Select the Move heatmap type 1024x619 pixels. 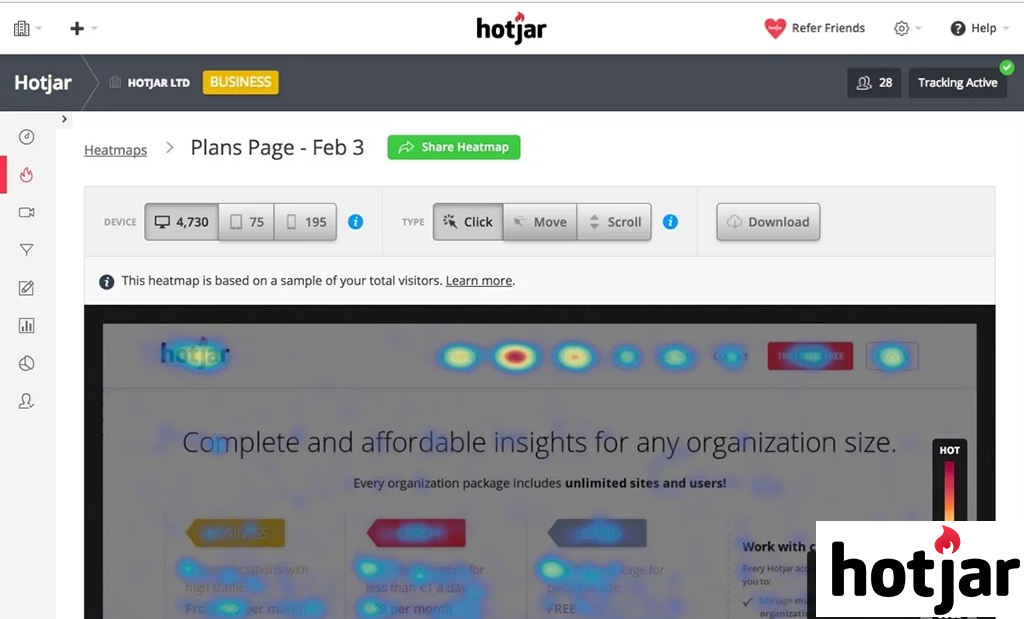click(540, 222)
